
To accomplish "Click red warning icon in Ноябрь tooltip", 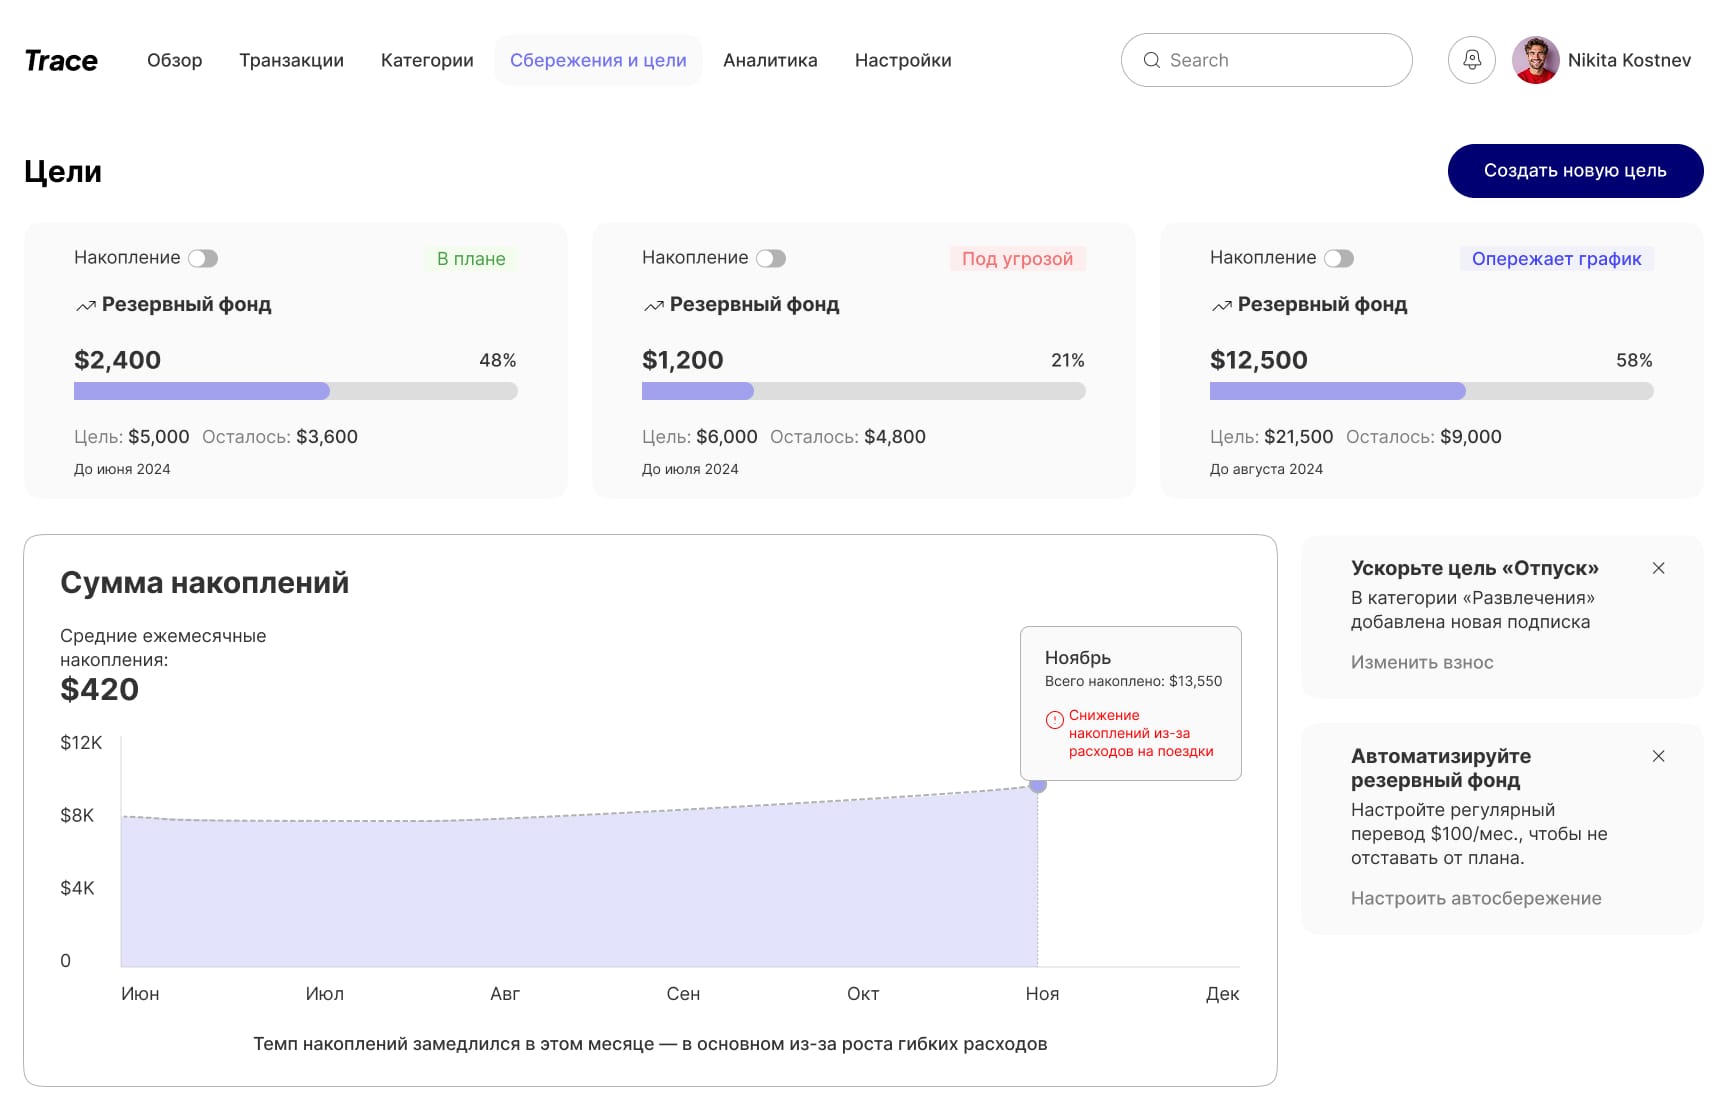I will pos(1054,719).
